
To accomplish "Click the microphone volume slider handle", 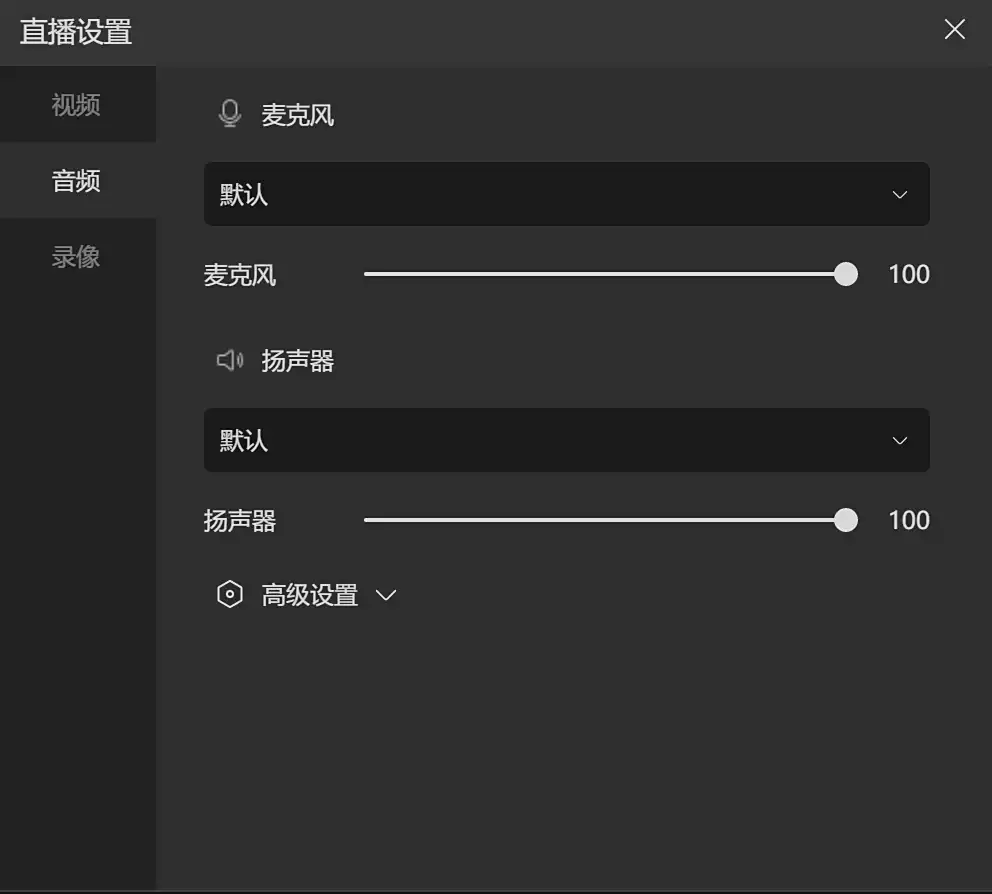I will pos(845,273).
